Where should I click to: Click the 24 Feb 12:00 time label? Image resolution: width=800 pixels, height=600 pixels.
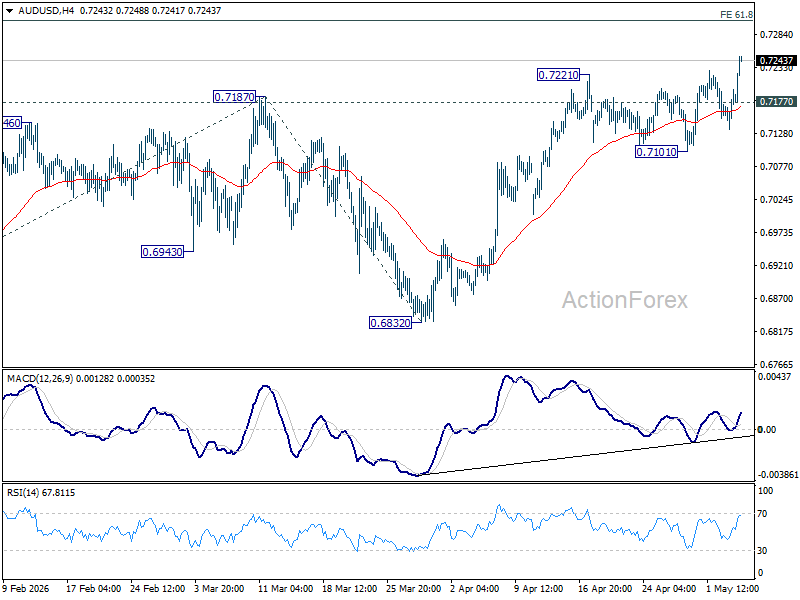[x=158, y=588]
